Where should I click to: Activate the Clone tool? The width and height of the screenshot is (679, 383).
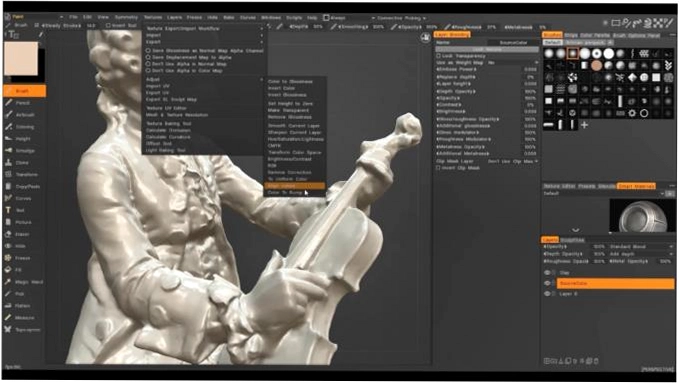tap(23, 162)
